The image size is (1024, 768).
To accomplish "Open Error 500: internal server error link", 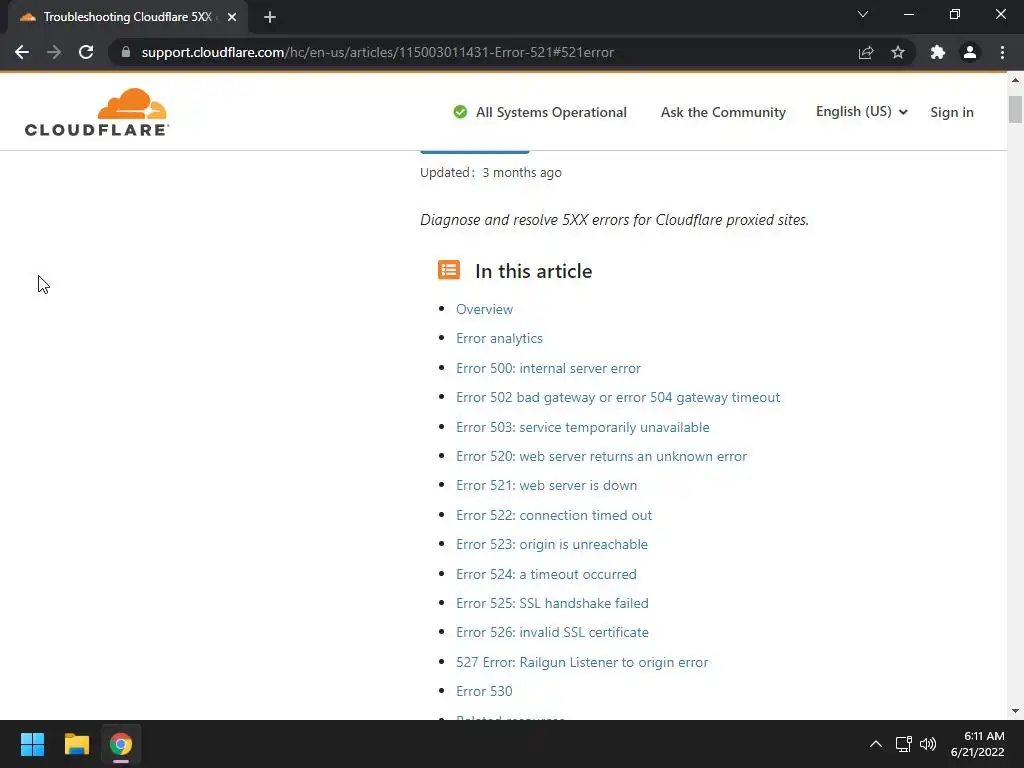I will click(x=548, y=368).
